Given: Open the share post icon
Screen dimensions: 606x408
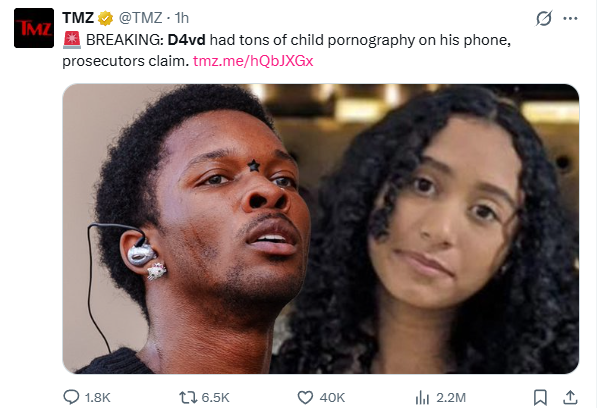Looking at the screenshot, I should pyautogui.click(x=570, y=397).
